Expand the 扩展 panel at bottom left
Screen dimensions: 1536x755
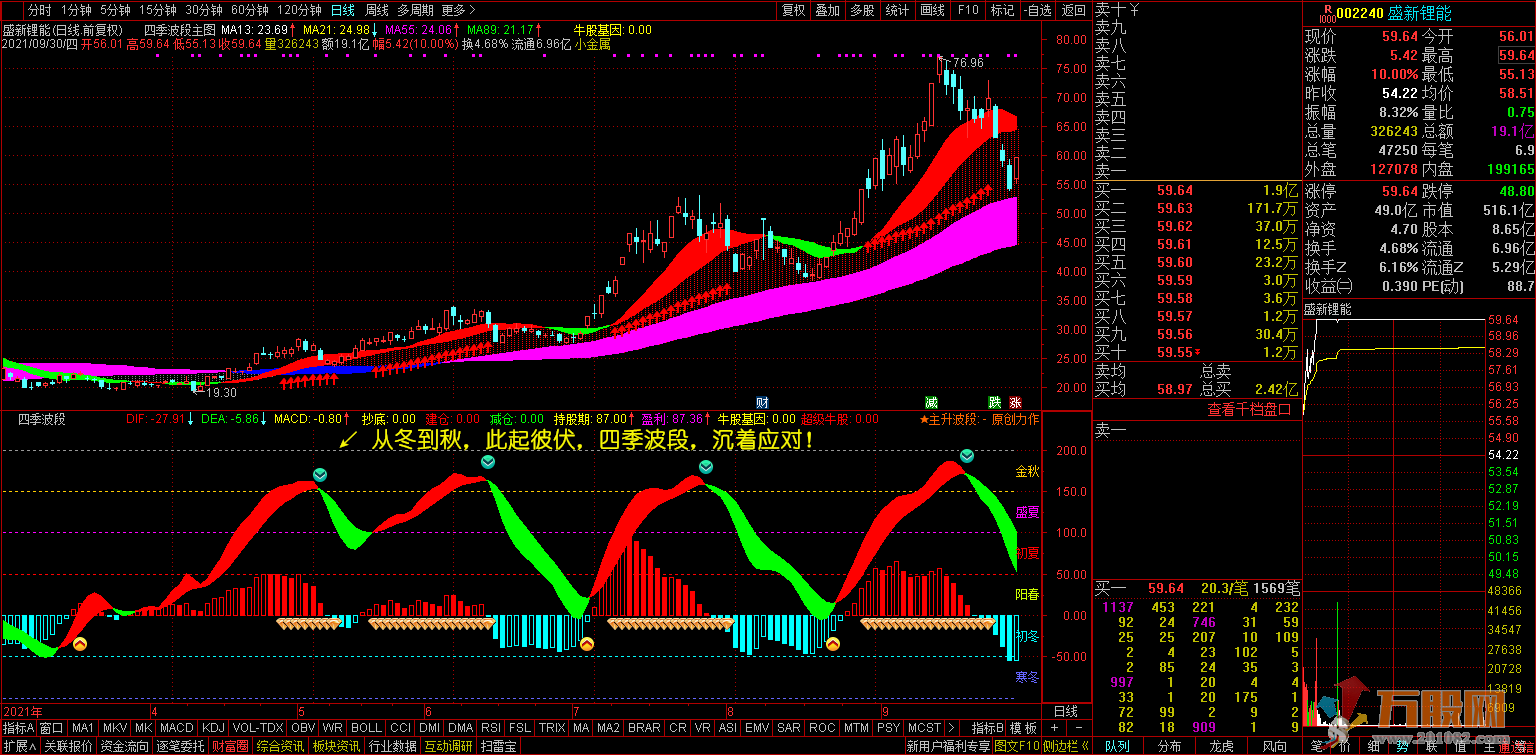pos(19,746)
